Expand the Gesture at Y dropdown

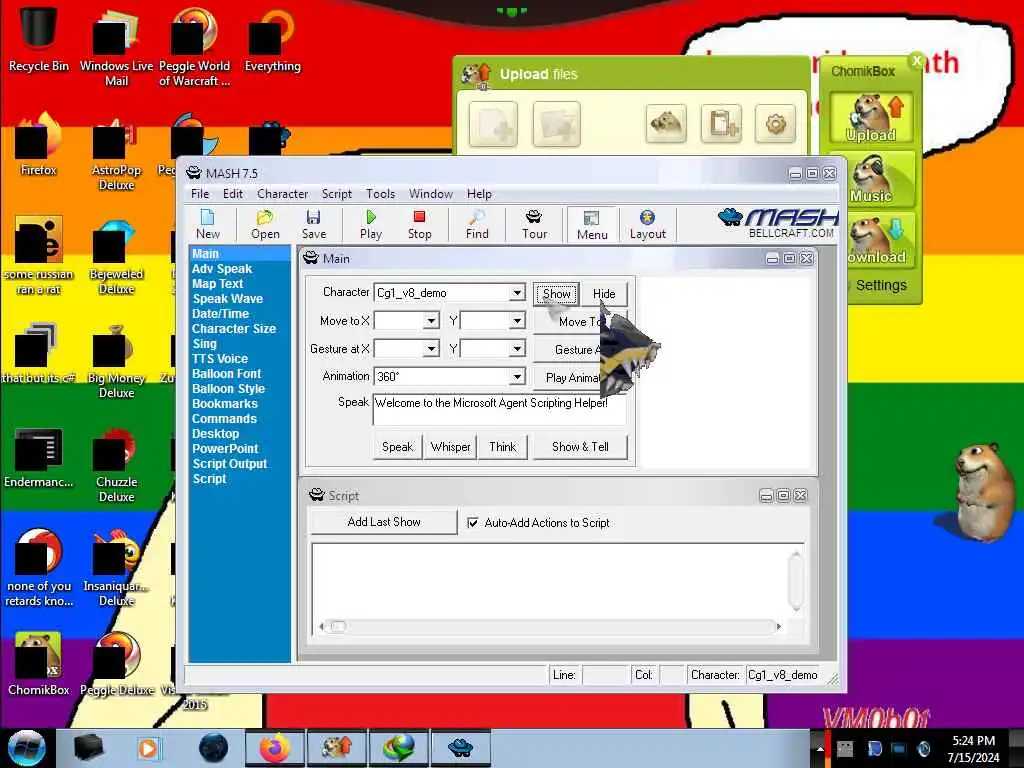(x=517, y=349)
